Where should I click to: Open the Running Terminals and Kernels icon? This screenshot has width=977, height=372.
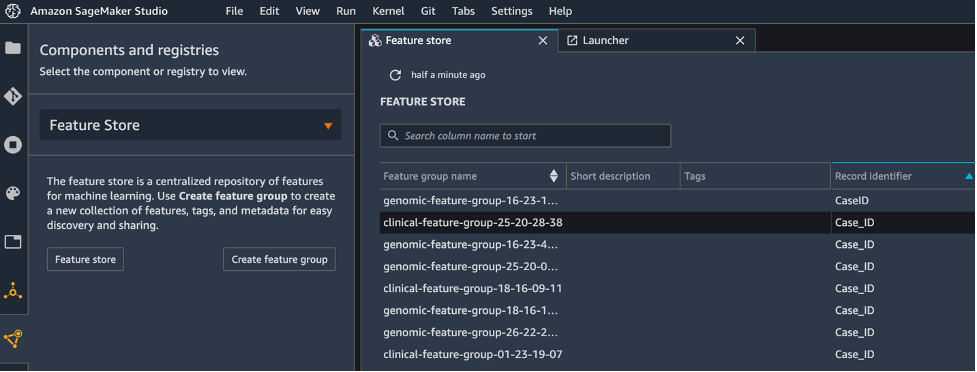pyautogui.click(x=13, y=145)
